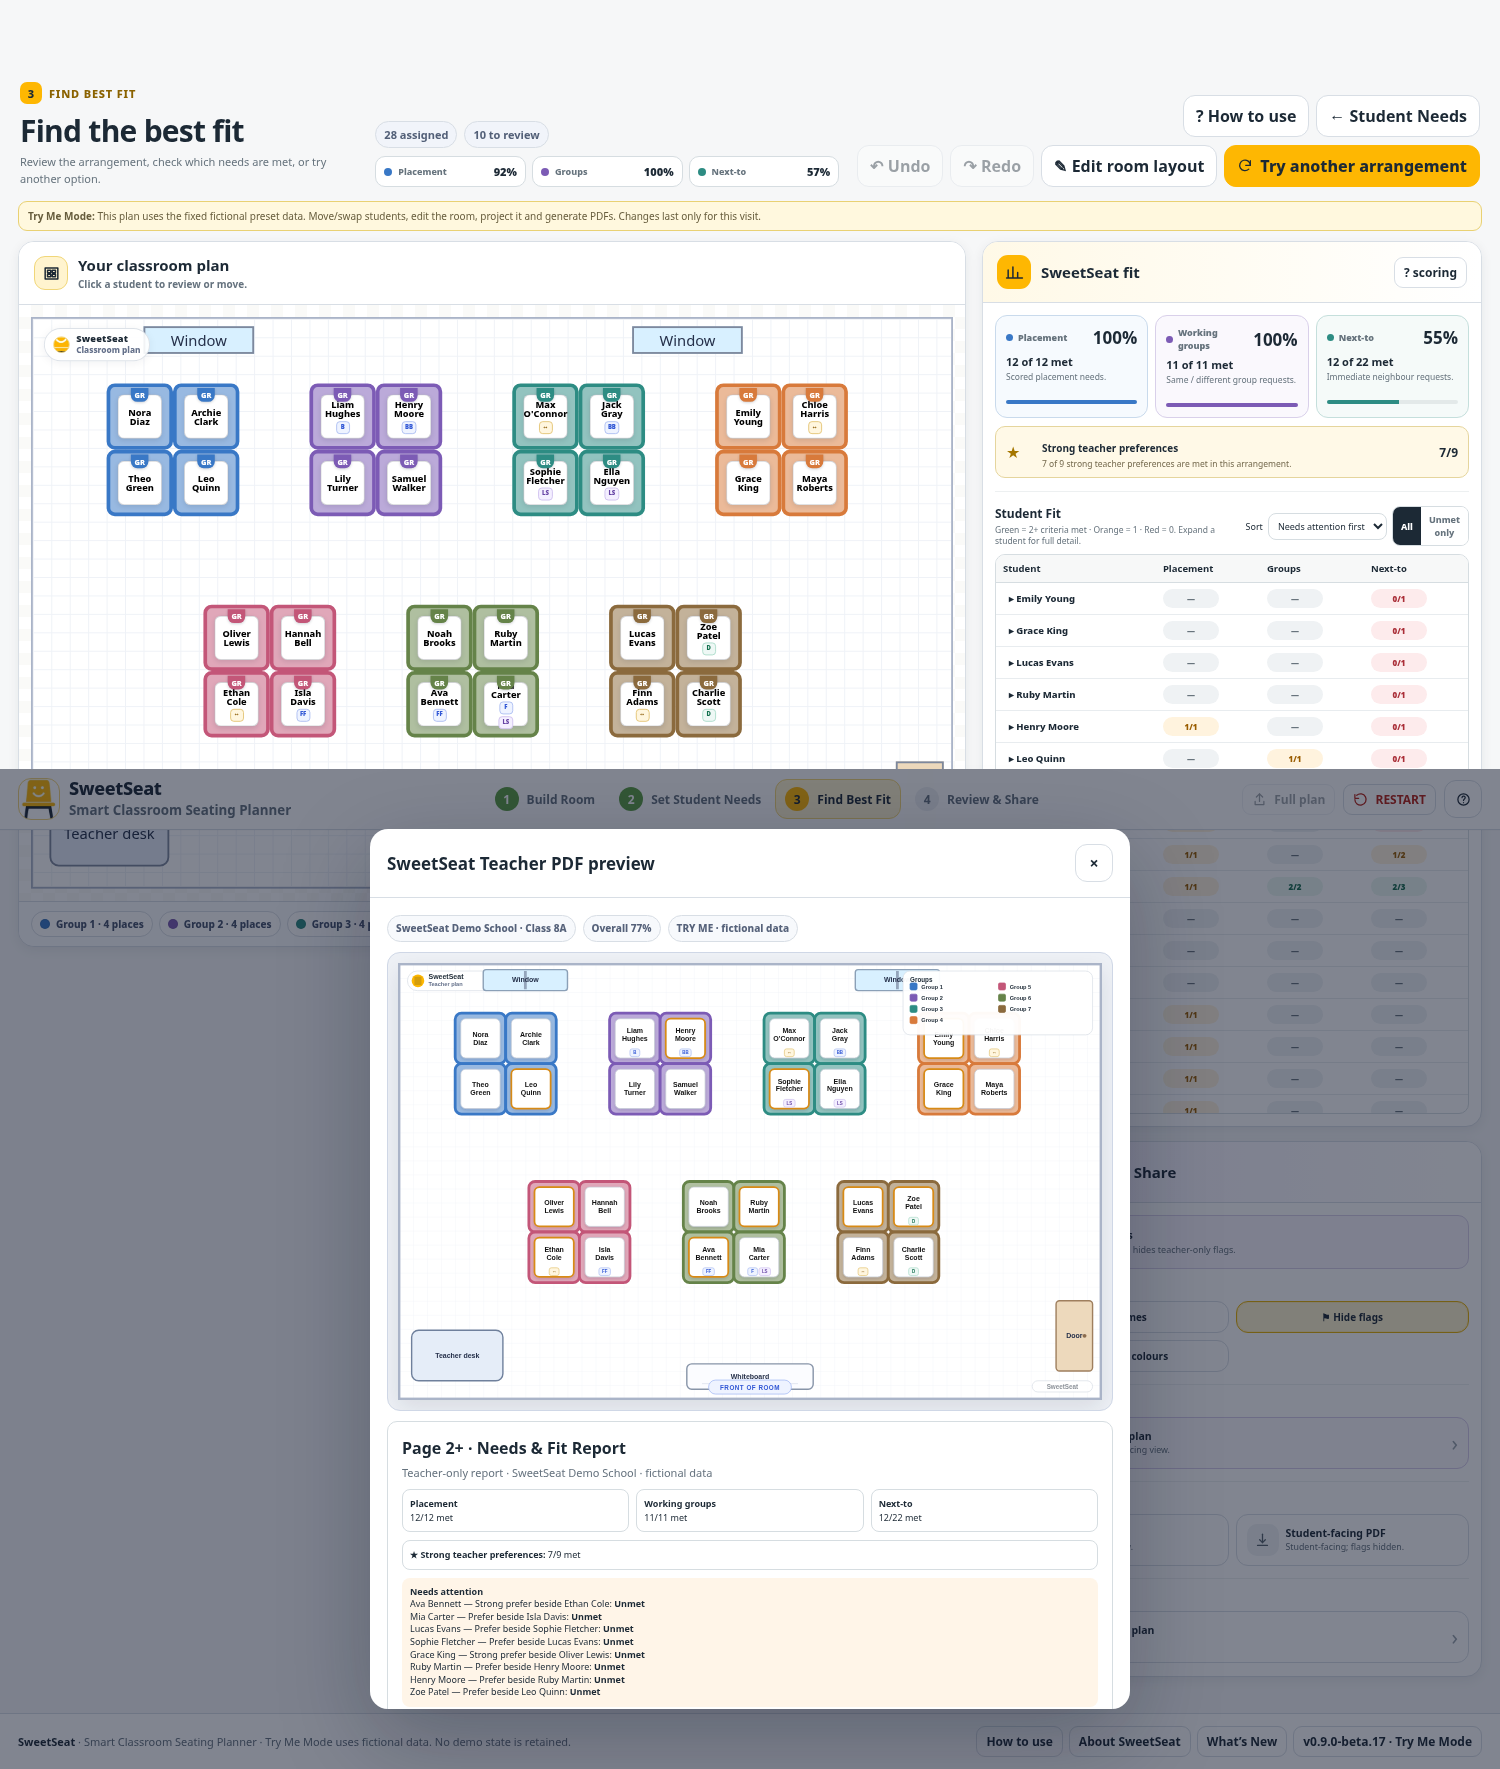Open Edit room layout
Screen dimensions: 1500x1769
[1129, 166]
